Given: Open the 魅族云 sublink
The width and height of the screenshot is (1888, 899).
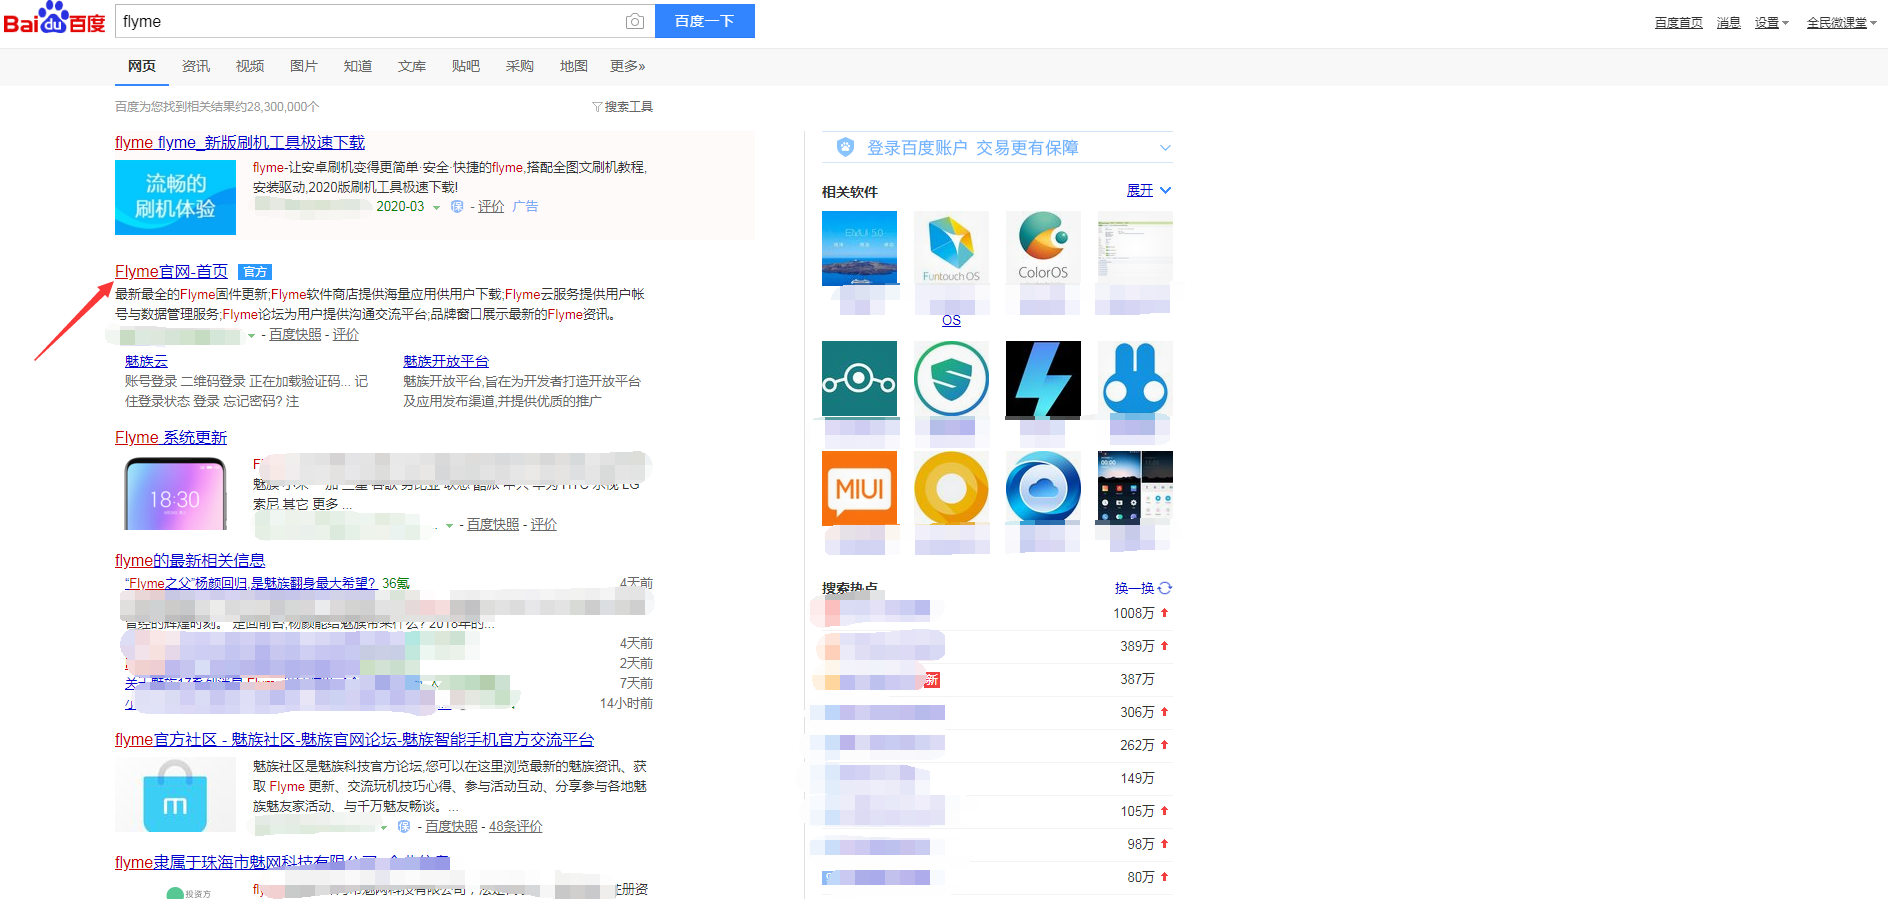Looking at the screenshot, I should [146, 361].
